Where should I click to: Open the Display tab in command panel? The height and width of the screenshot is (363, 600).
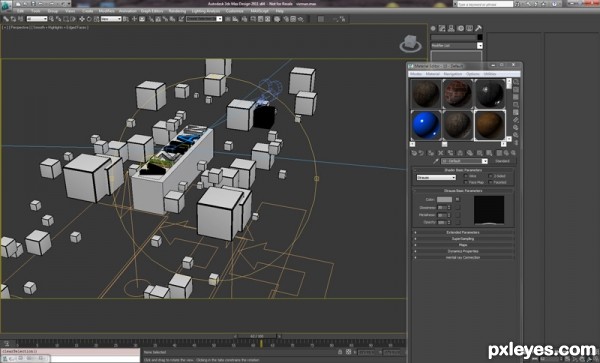469,28
